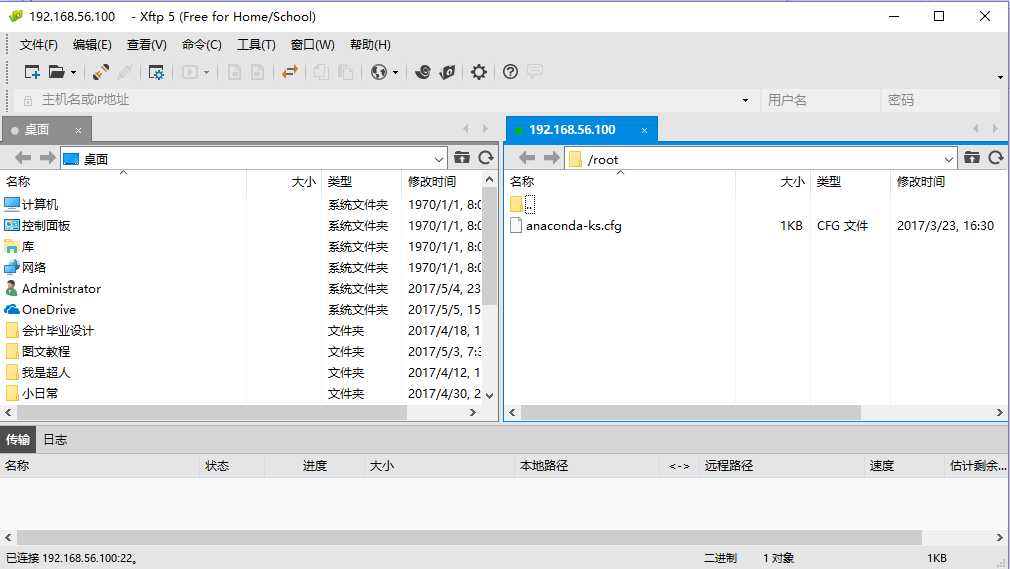Click remote pane back arrow

click(x=527, y=158)
